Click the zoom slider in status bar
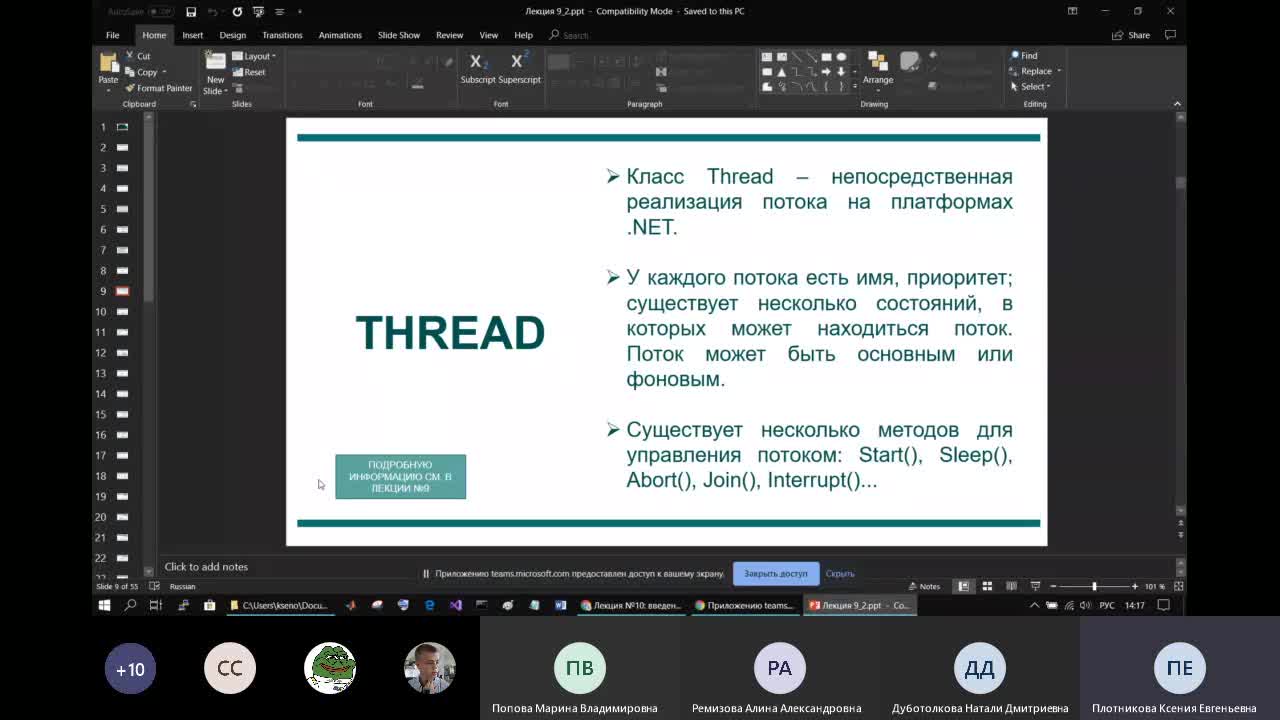Screen dimensions: 1280x720 coord(1094,586)
